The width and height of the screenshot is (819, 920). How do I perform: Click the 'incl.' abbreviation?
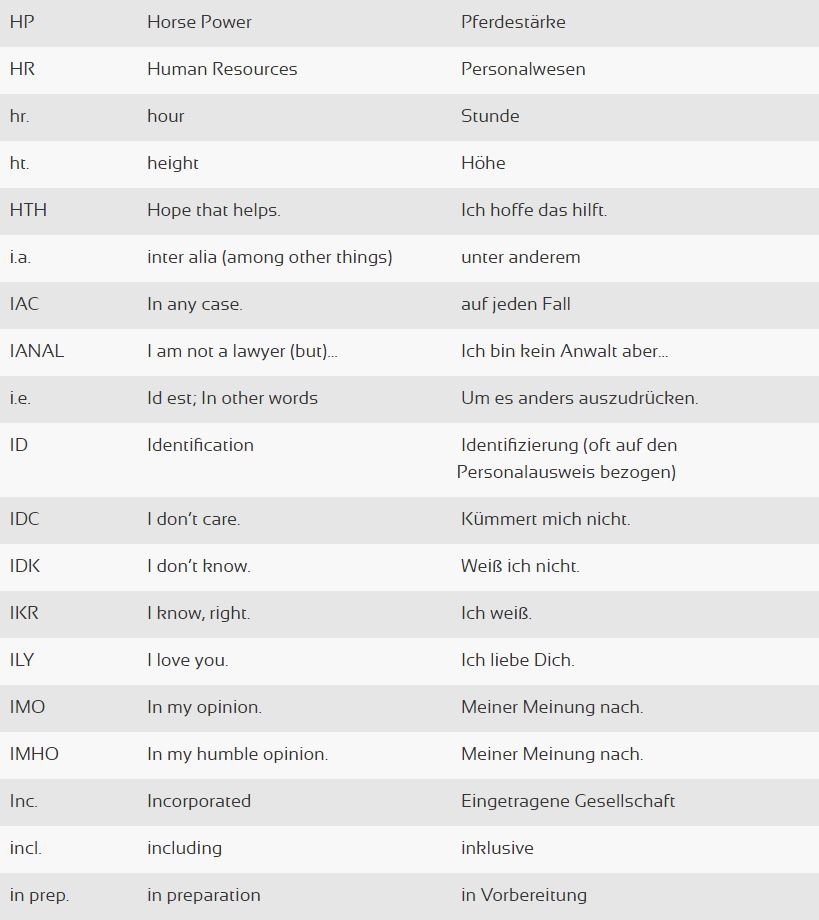(x=25, y=848)
